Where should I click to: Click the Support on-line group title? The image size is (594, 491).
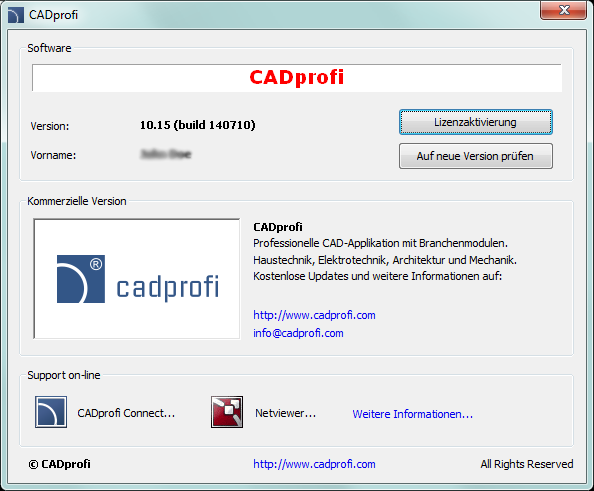[64, 375]
